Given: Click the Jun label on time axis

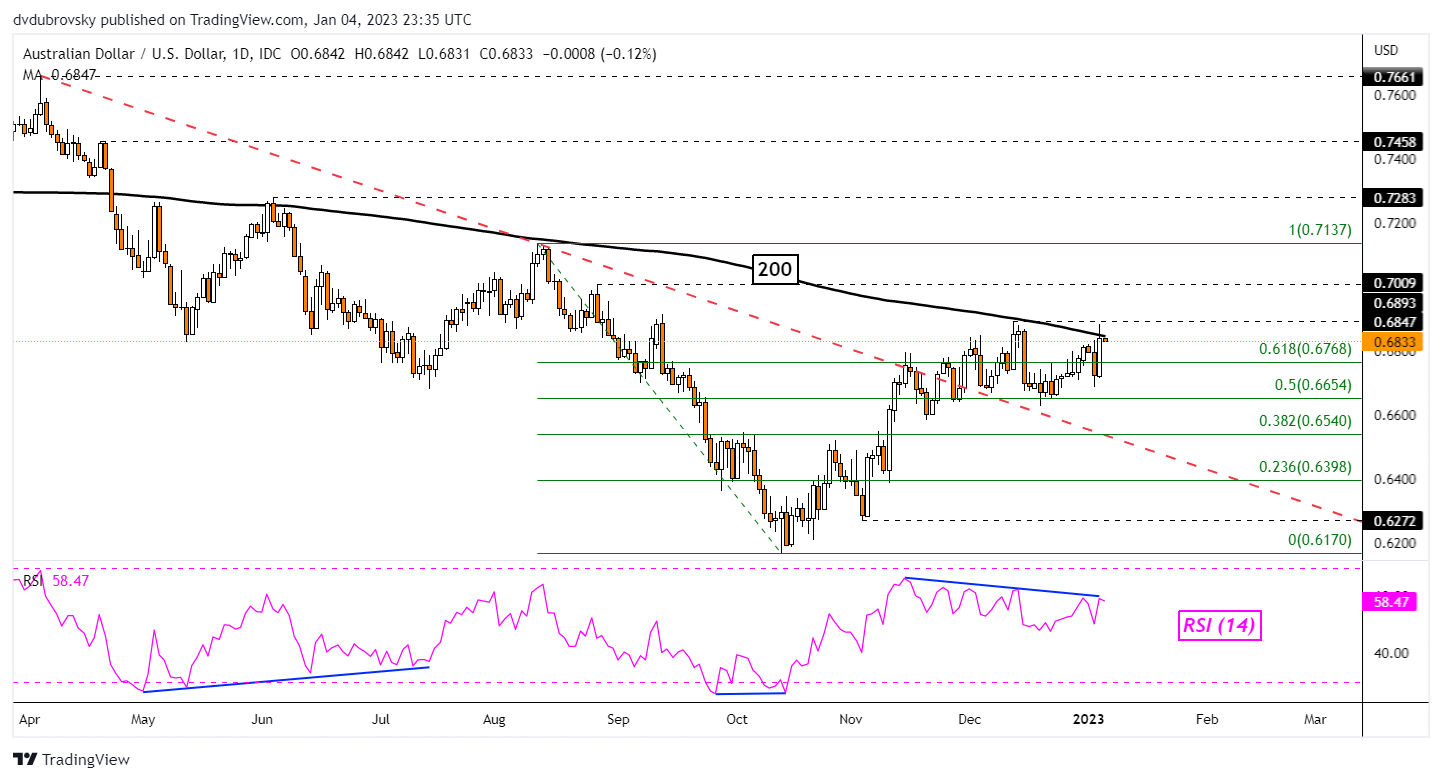Looking at the screenshot, I should pyautogui.click(x=264, y=719).
